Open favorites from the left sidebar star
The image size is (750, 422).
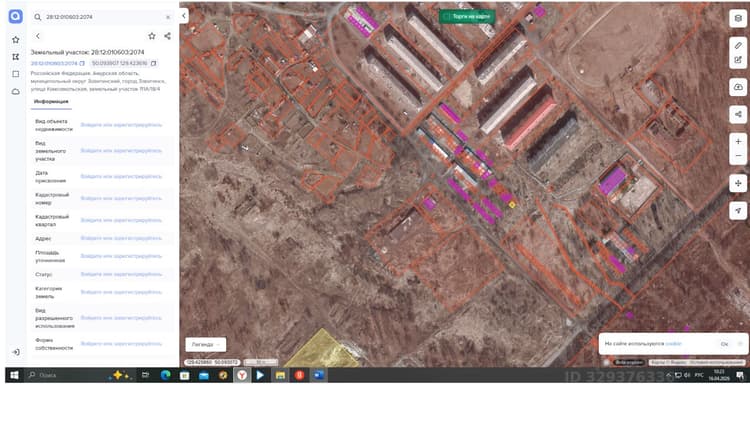point(15,40)
